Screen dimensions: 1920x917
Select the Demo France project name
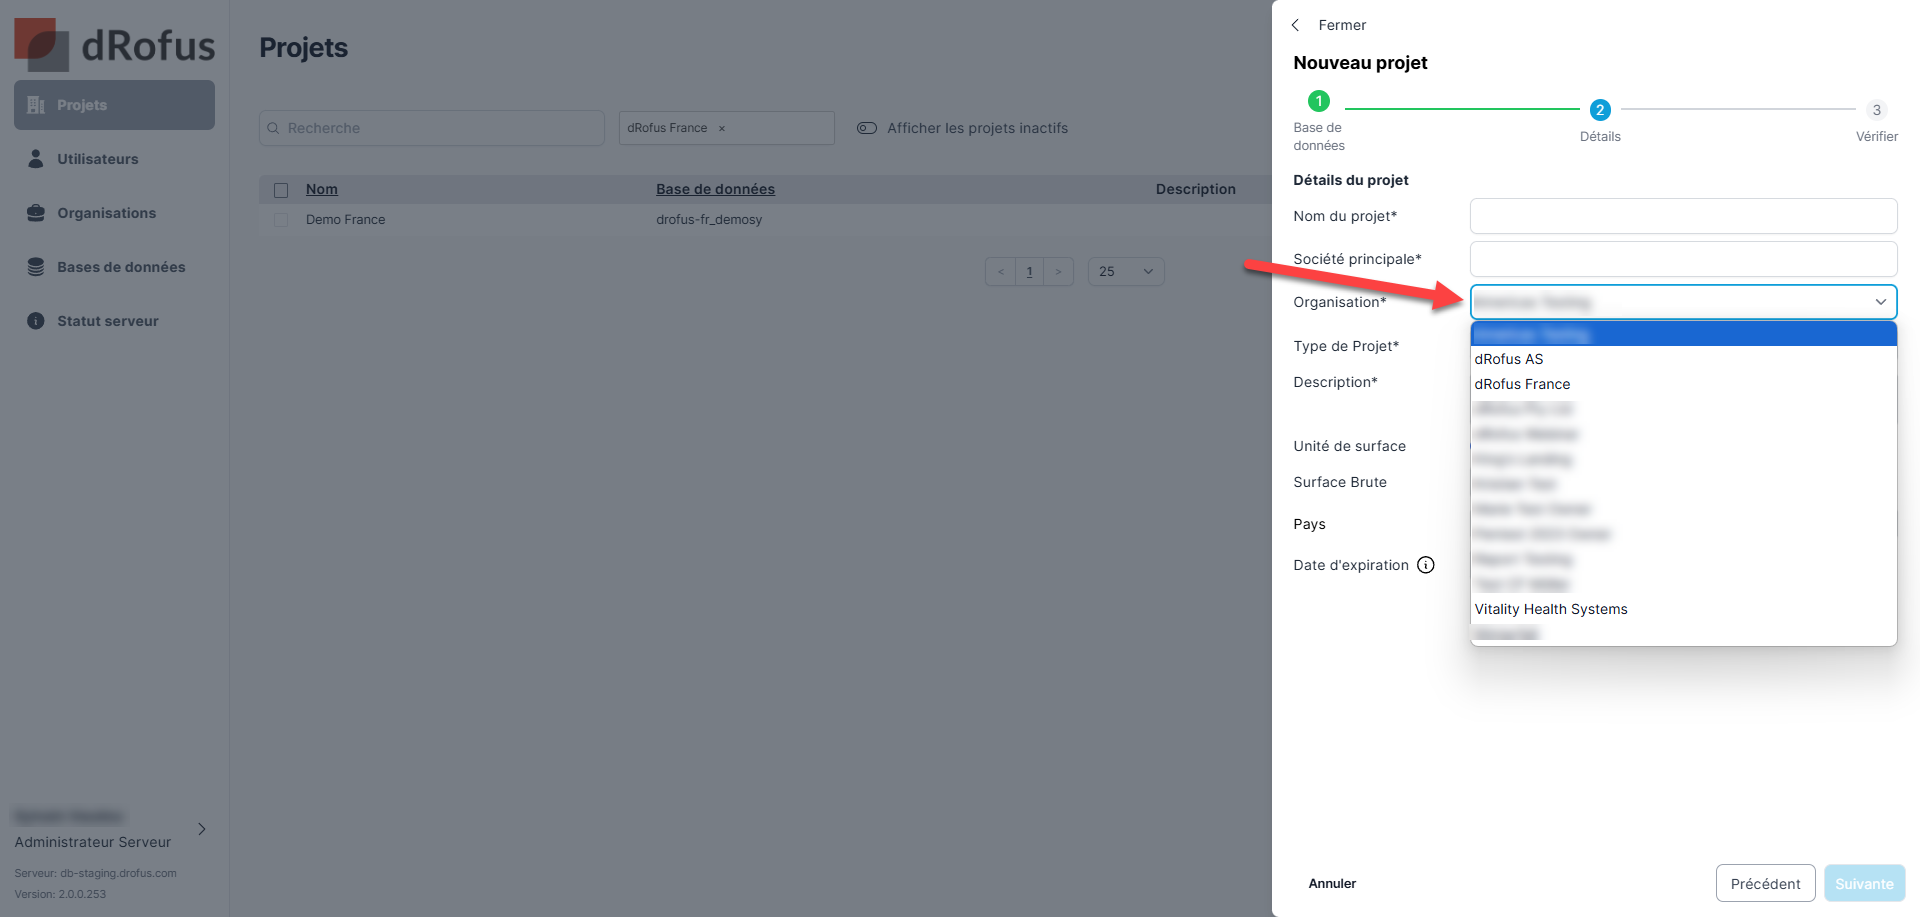(345, 220)
